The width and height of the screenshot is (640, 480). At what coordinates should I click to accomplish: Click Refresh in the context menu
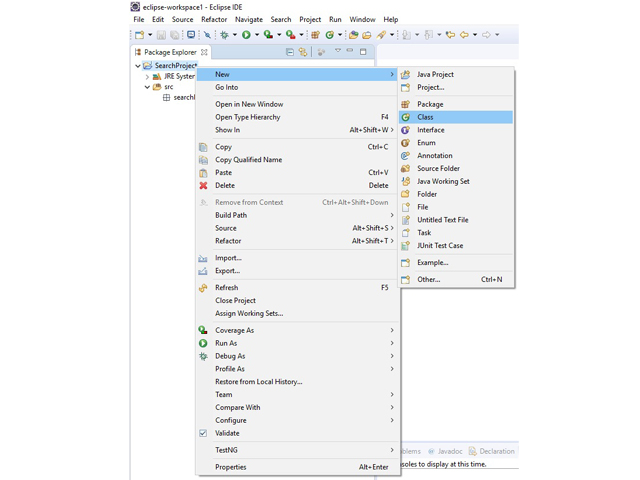pyautogui.click(x=297, y=288)
